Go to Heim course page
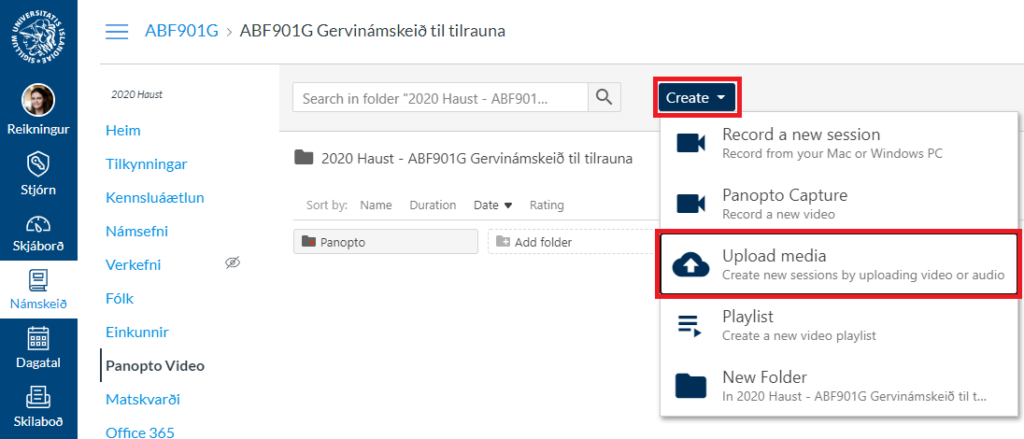 coord(123,131)
